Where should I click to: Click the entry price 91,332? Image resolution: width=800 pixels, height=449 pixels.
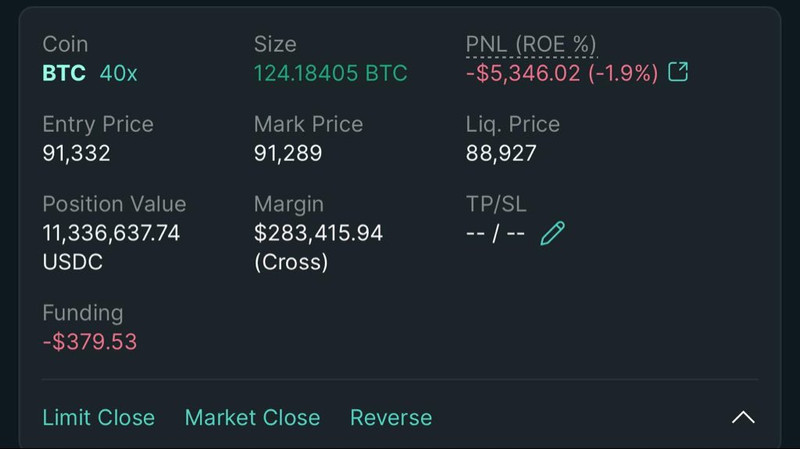76,153
